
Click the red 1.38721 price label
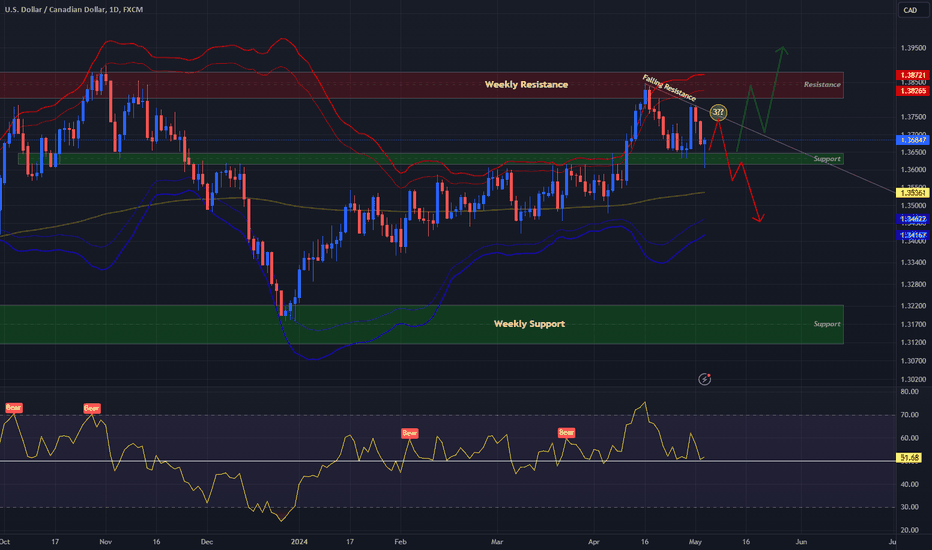(912, 76)
